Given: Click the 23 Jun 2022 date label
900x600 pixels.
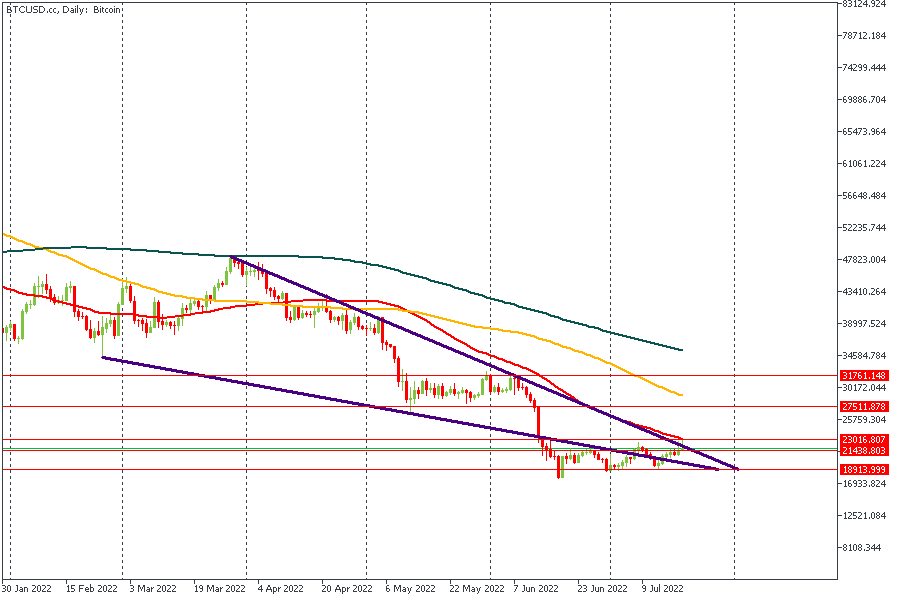Looking at the screenshot, I should point(603,589).
